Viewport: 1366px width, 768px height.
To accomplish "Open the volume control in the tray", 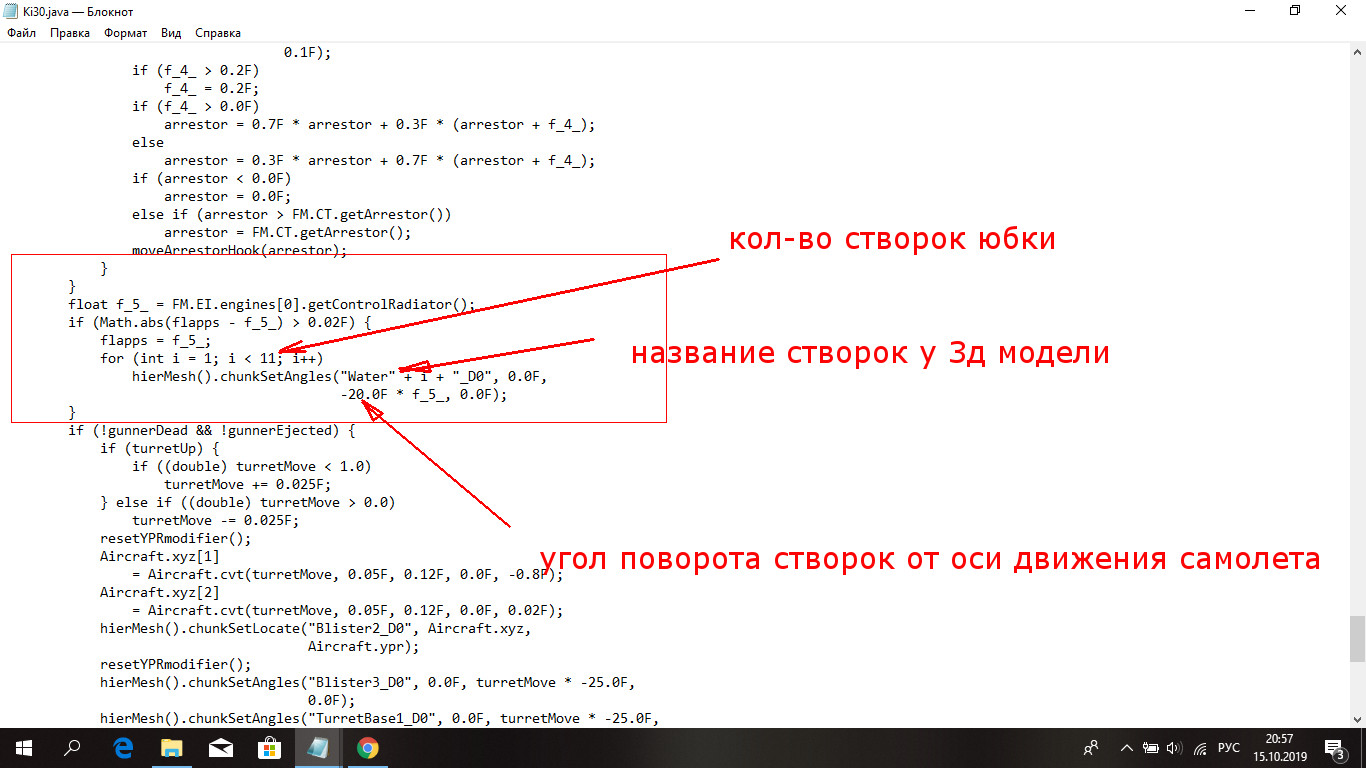I will click(1174, 748).
